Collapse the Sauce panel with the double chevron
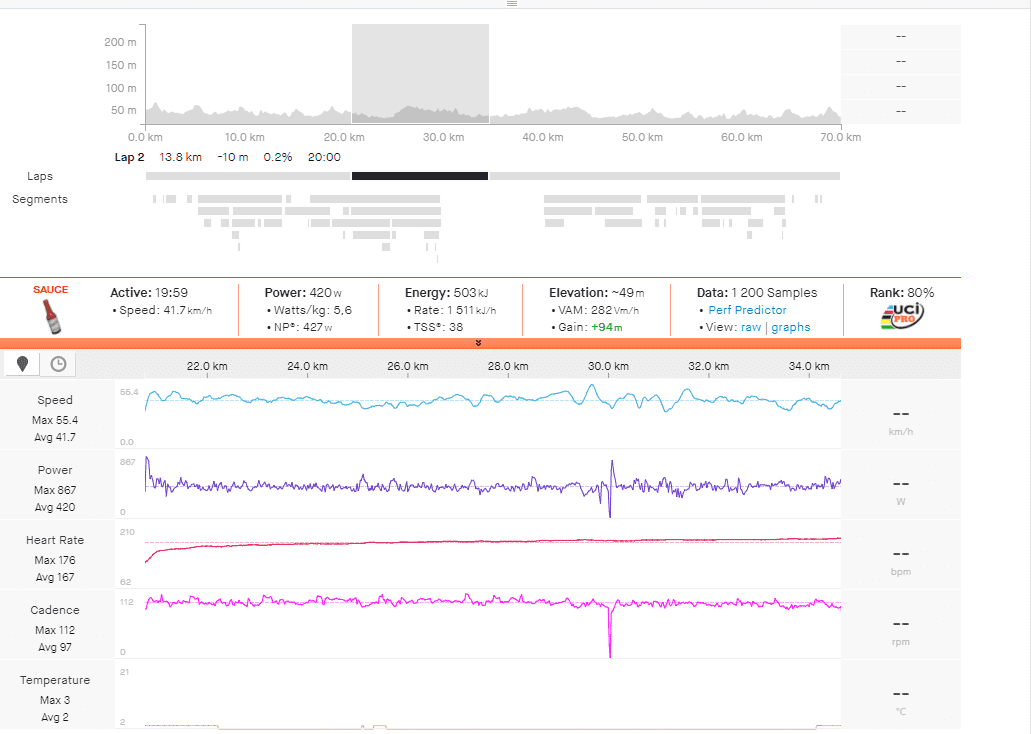 [x=479, y=343]
